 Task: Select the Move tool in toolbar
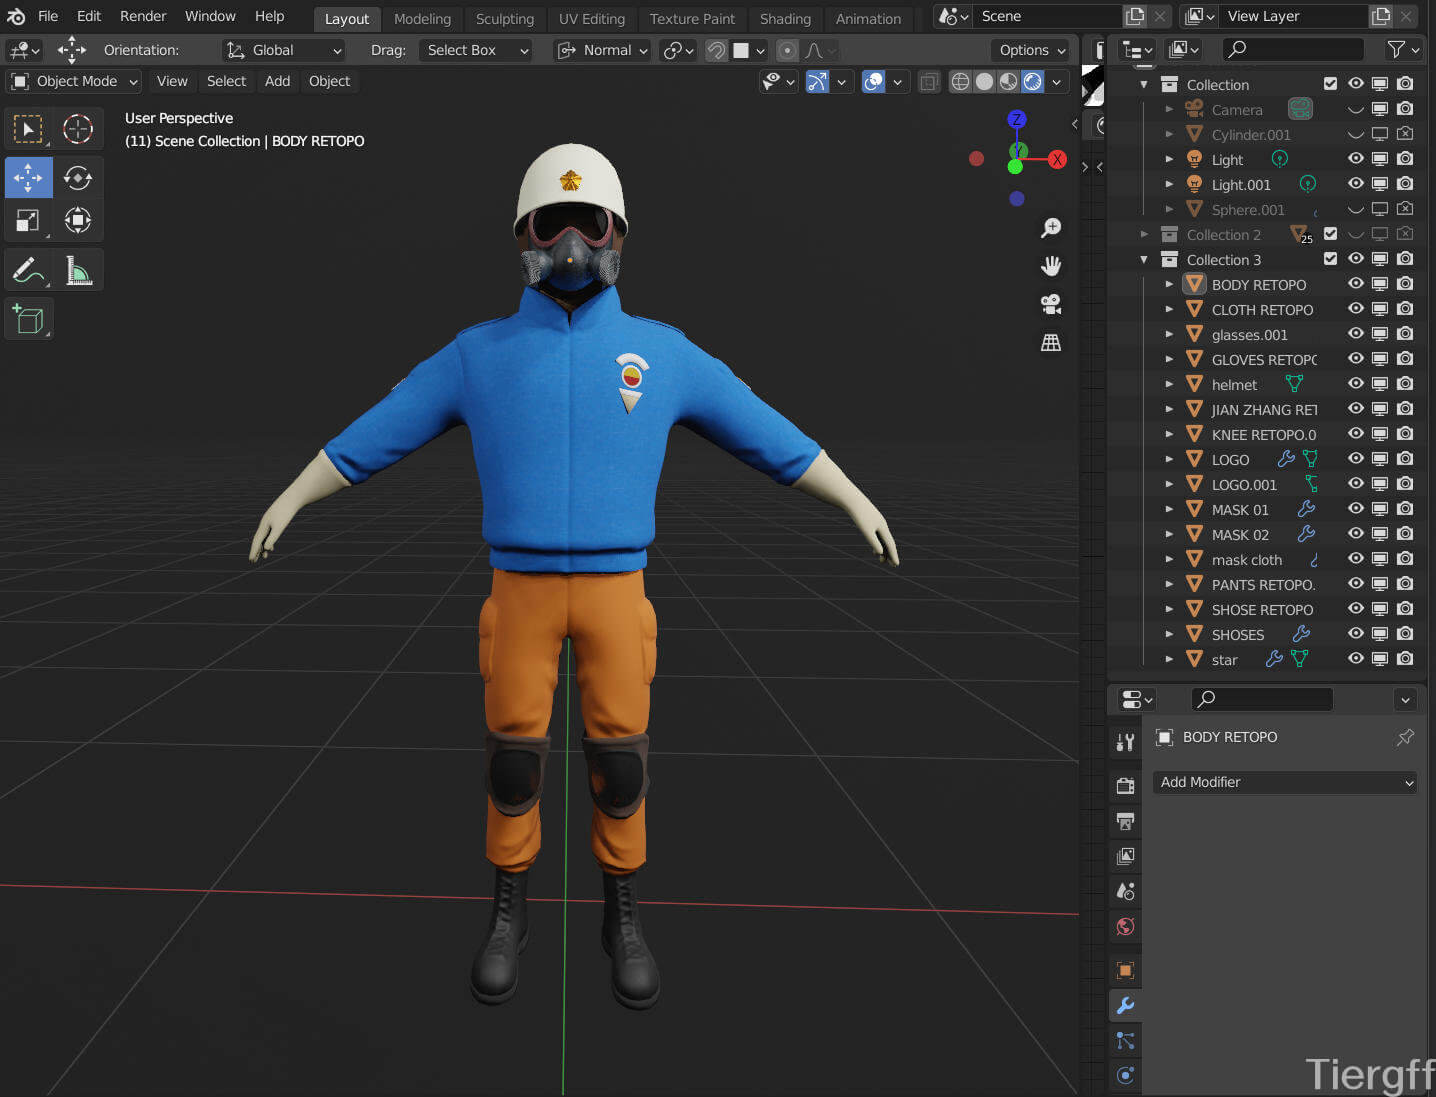point(28,177)
